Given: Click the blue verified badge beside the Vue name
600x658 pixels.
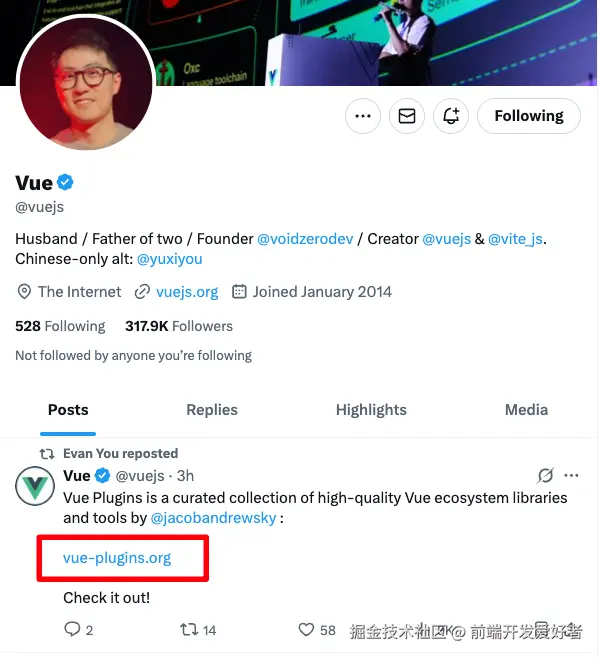Looking at the screenshot, I should 66,182.
